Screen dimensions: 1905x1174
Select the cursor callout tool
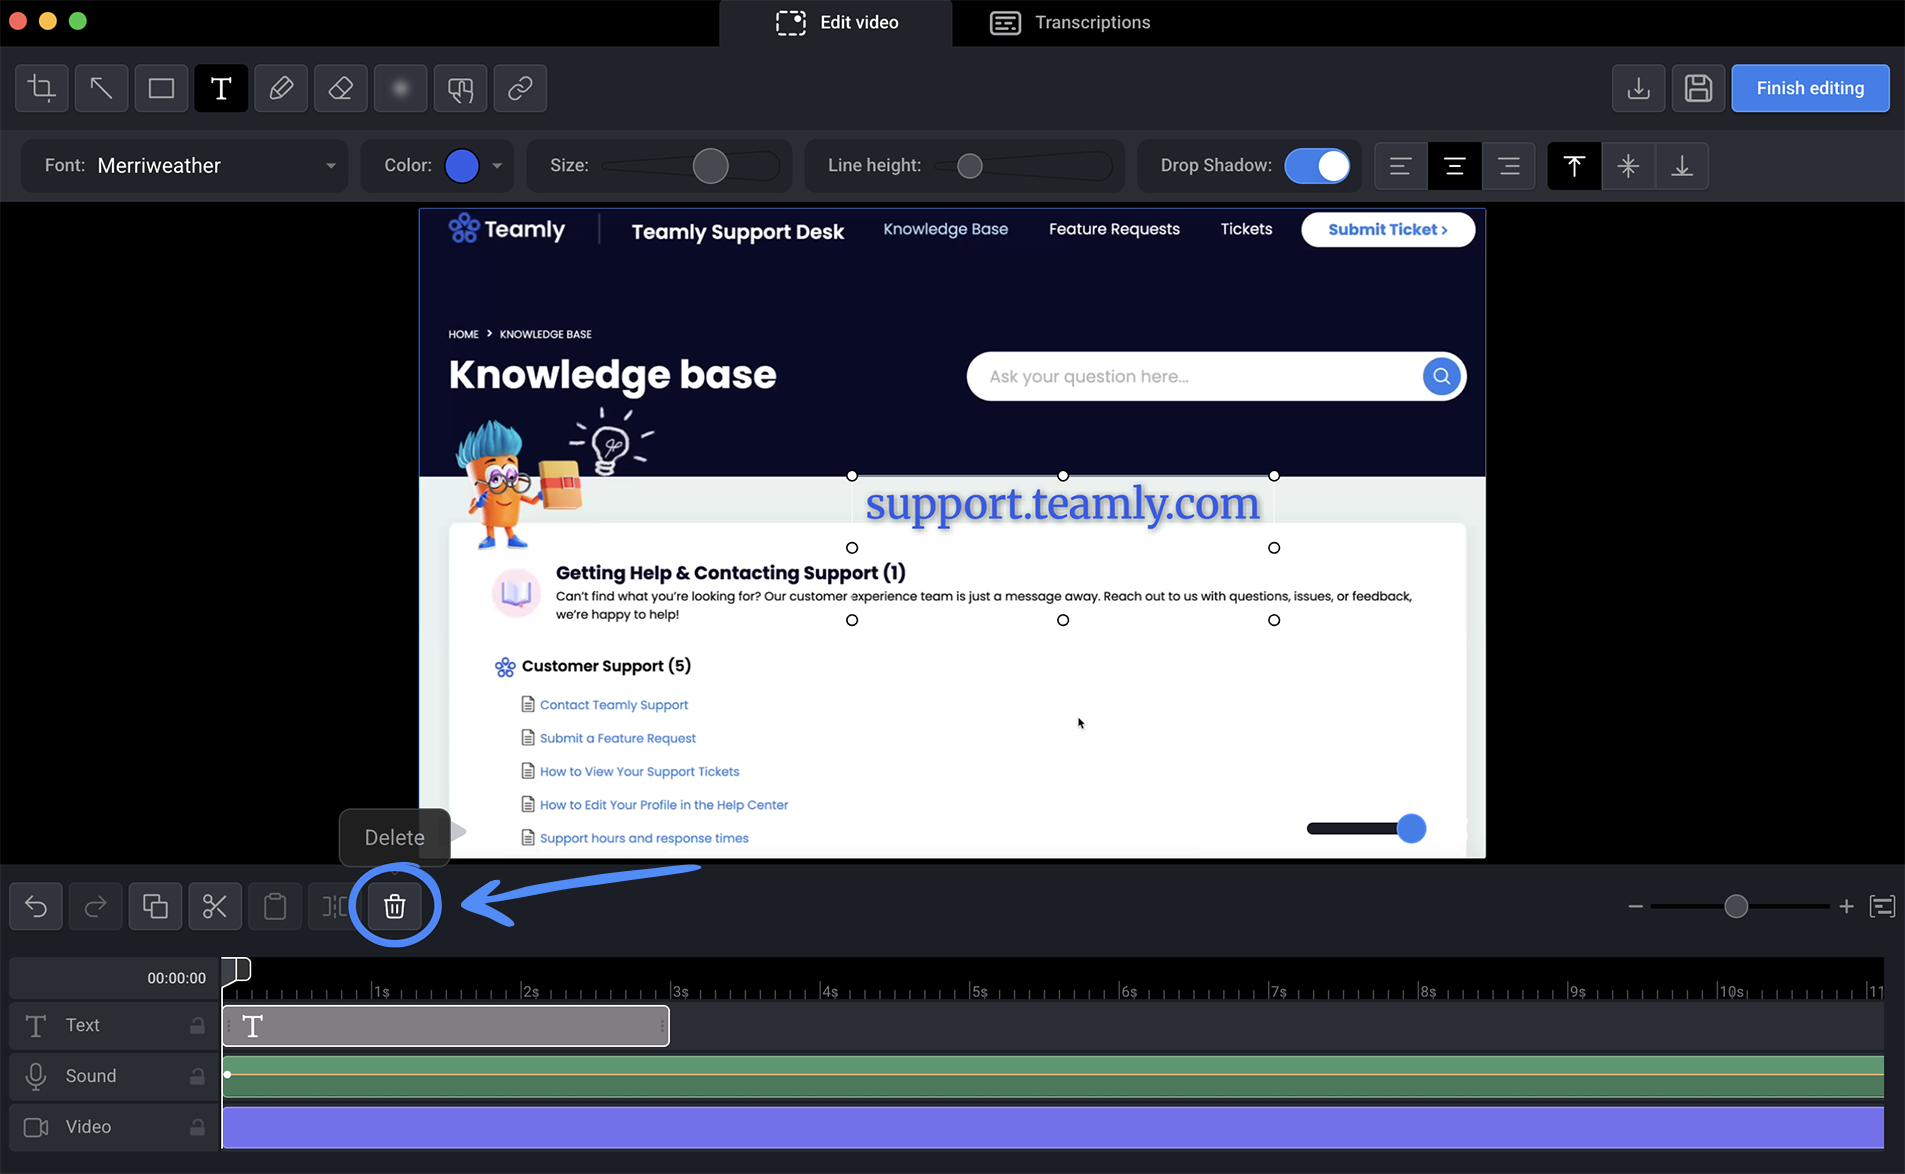pyautogui.click(x=460, y=88)
